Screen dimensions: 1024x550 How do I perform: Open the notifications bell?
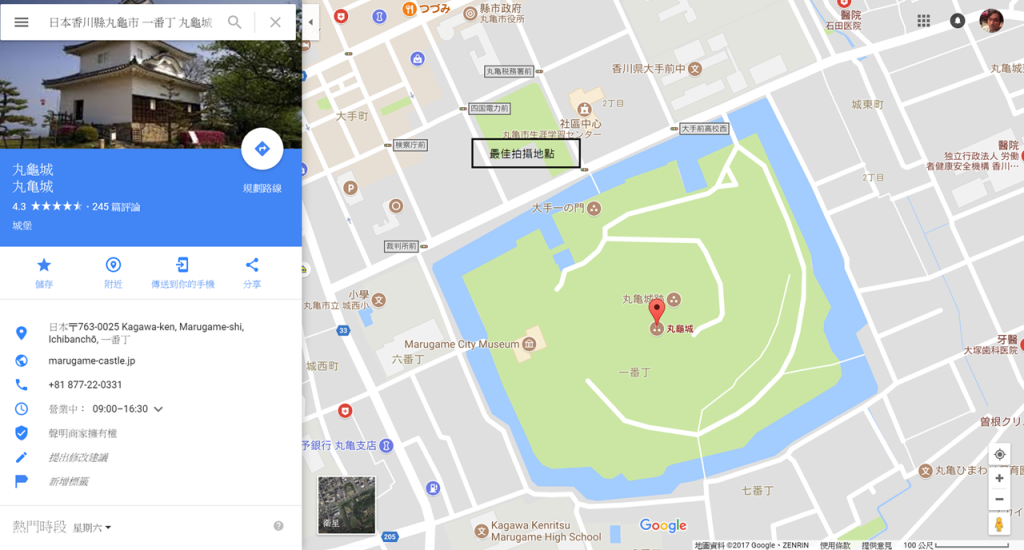point(957,21)
